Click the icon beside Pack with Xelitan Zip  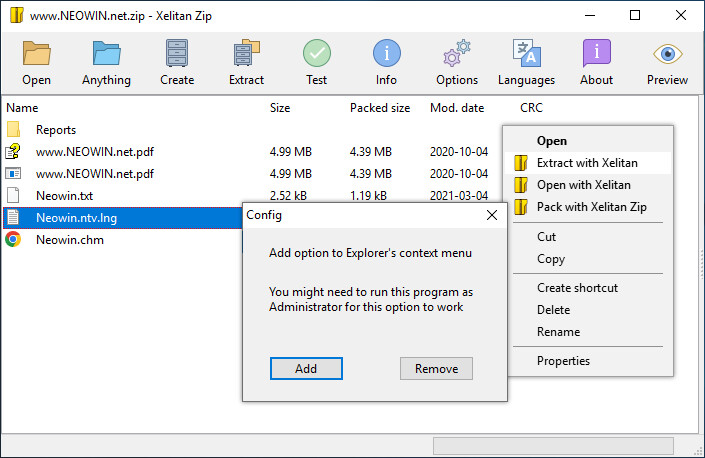coord(521,207)
